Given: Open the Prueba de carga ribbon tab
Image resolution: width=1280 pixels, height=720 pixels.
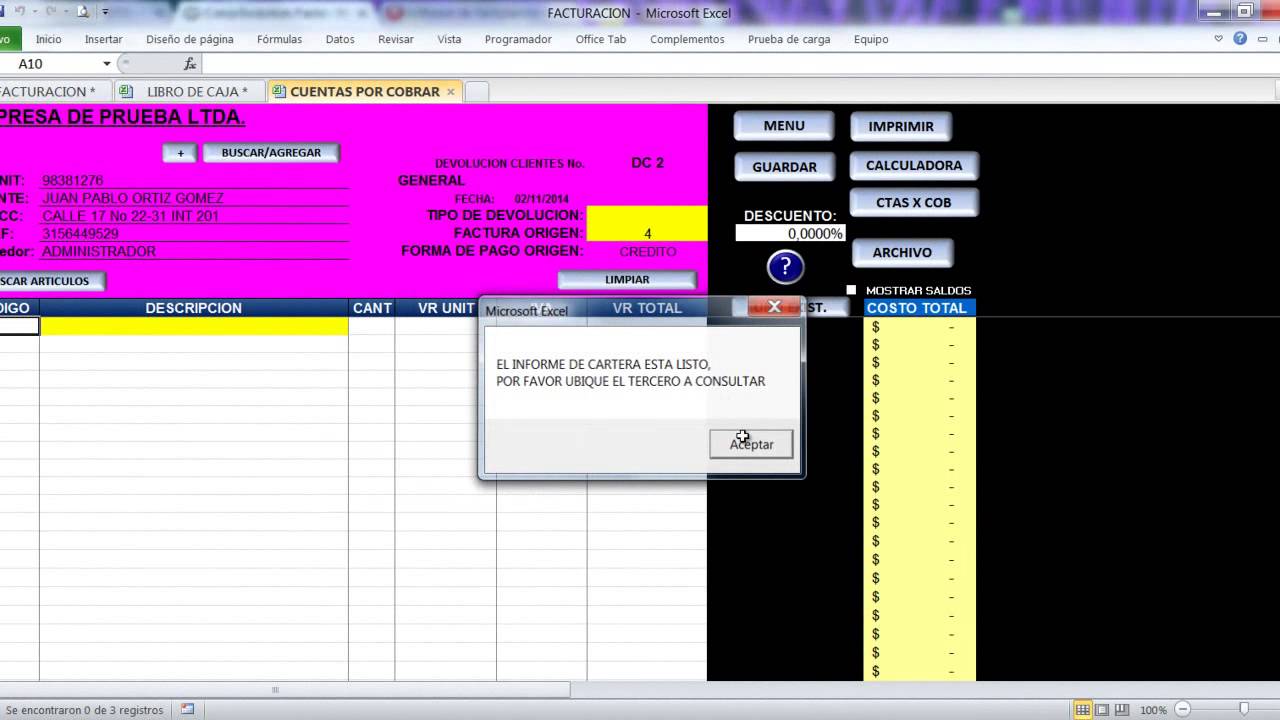Looking at the screenshot, I should coord(789,39).
